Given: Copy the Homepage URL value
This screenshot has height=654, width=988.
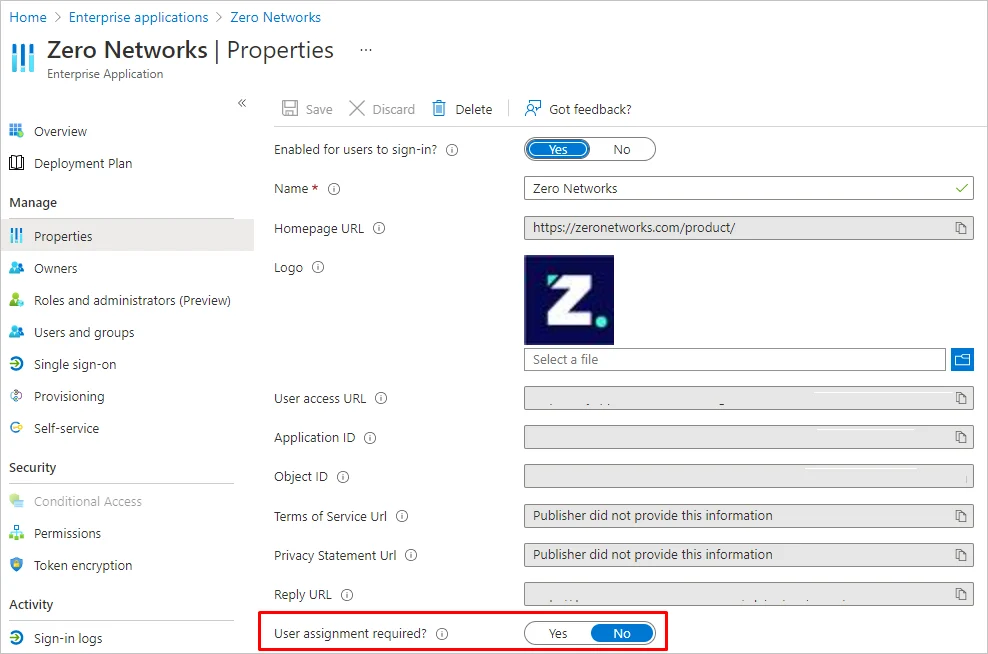Looking at the screenshot, I should pyautogui.click(x=960, y=228).
